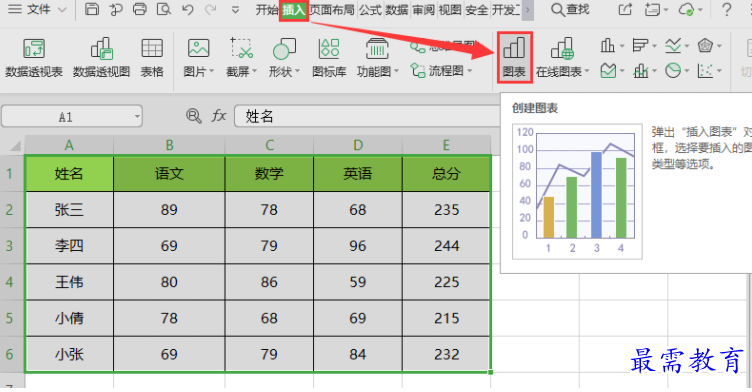Click the Save icon in quick access
This screenshot has height=392, width=752.
(x=92, y=9)
